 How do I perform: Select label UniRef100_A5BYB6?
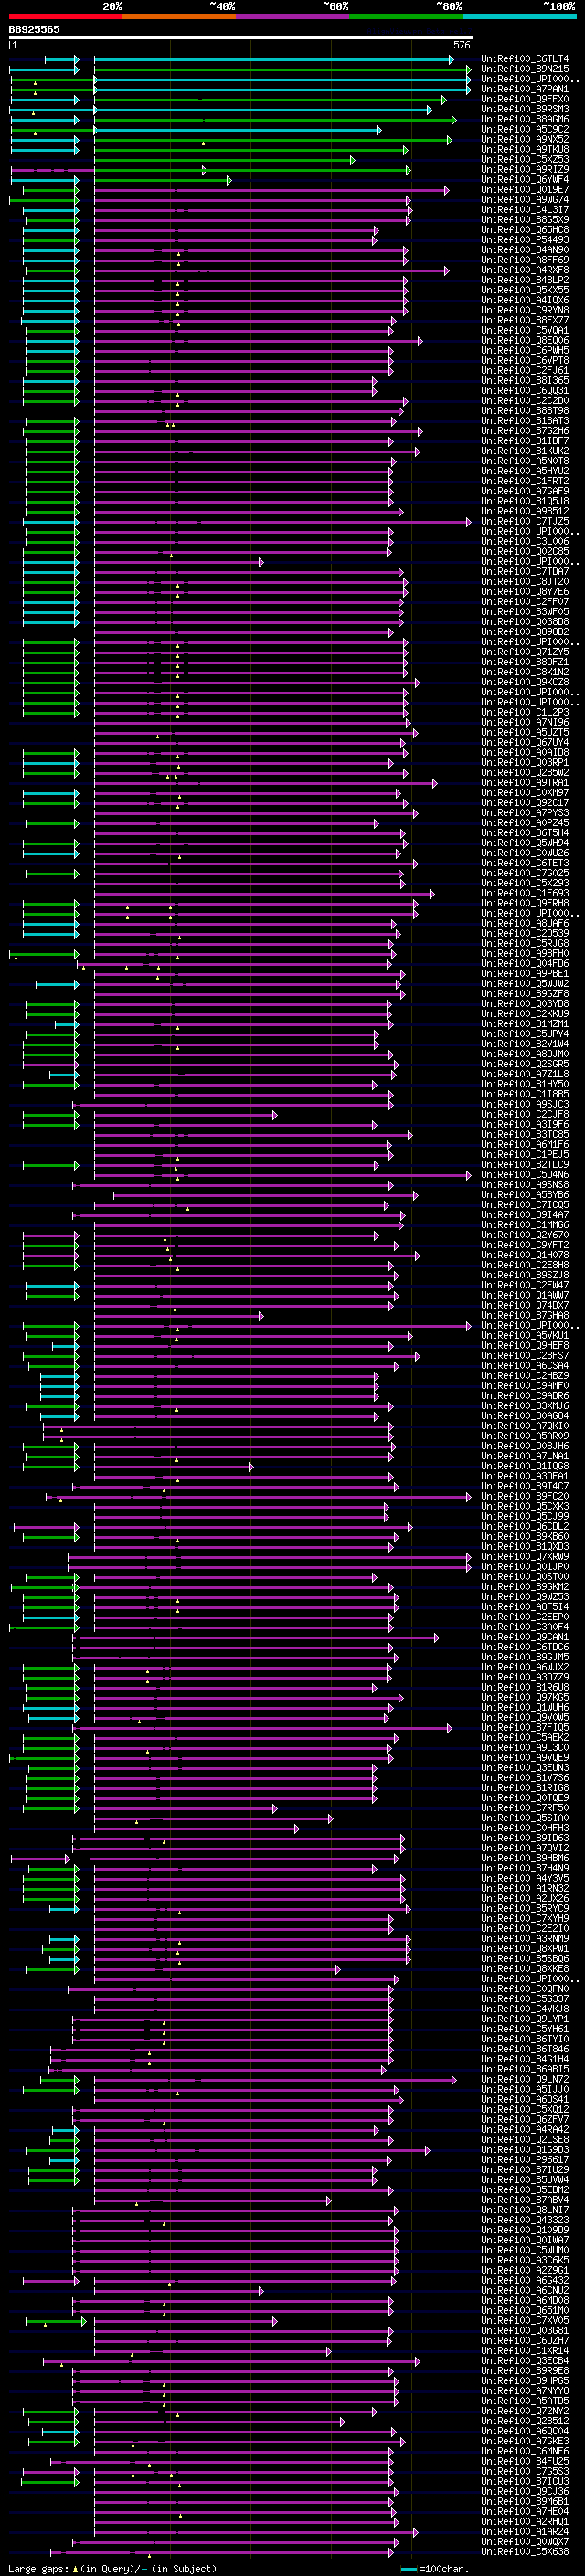point(525,1195)
